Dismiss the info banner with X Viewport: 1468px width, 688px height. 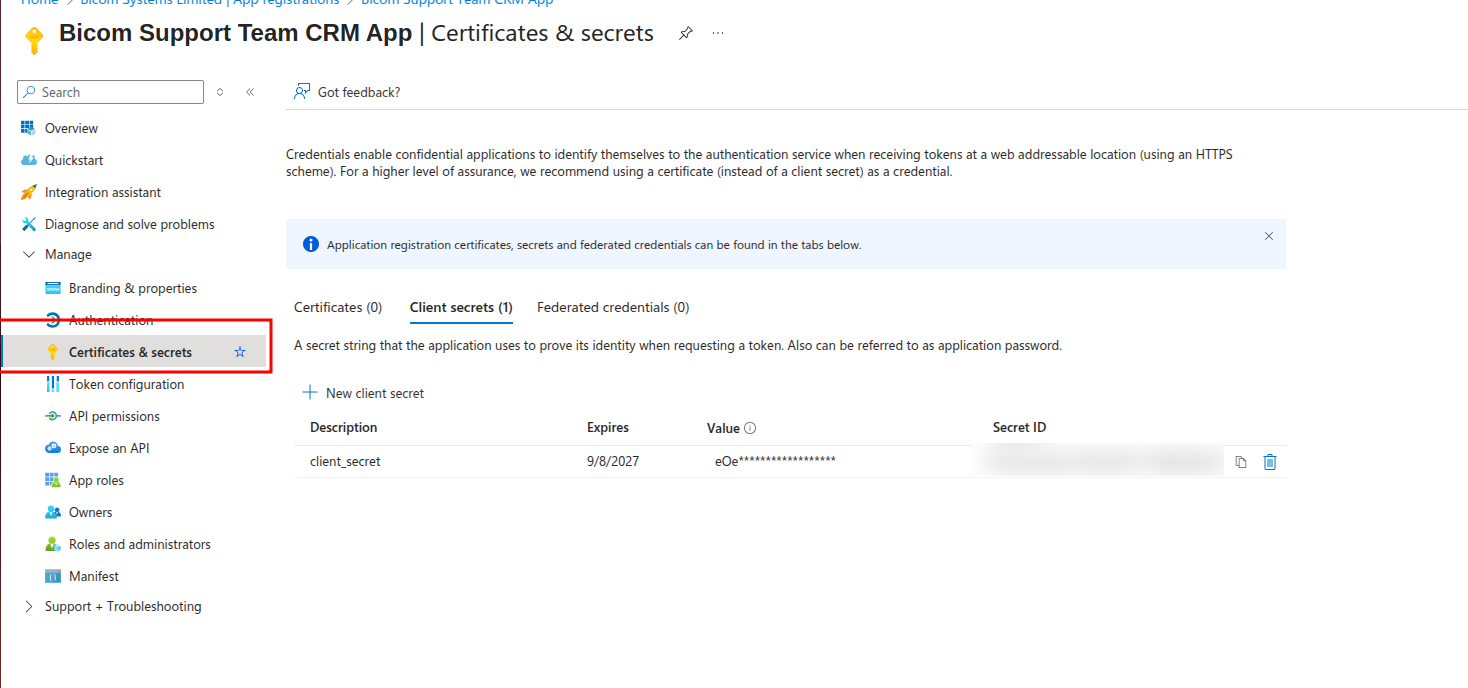pyautogui.click(x=1269, y=236)
